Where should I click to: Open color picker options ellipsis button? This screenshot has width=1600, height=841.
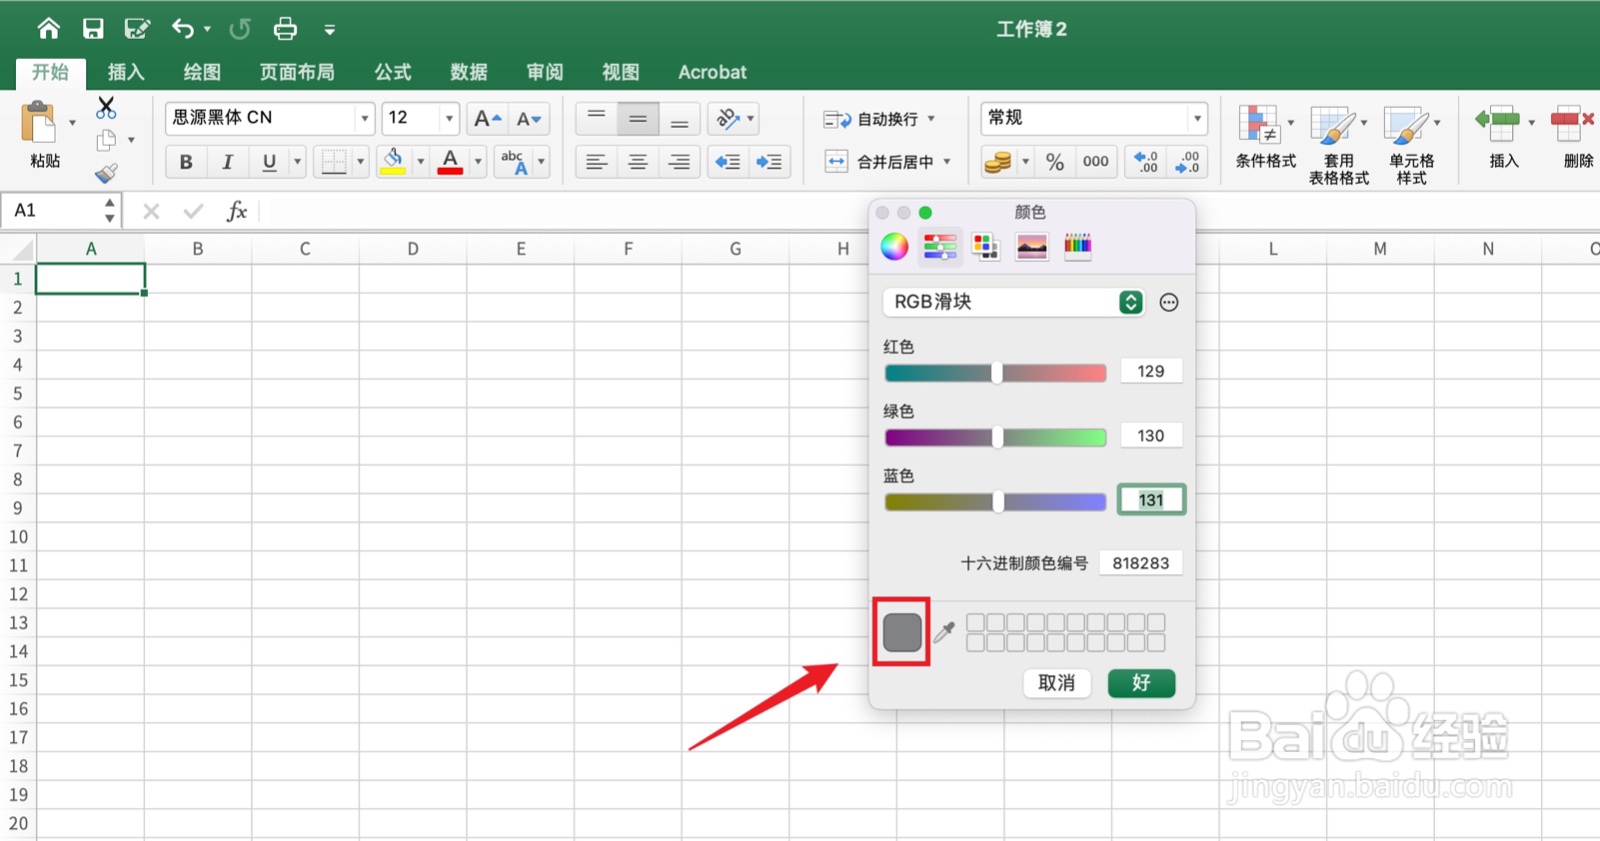pos(1169,302)
